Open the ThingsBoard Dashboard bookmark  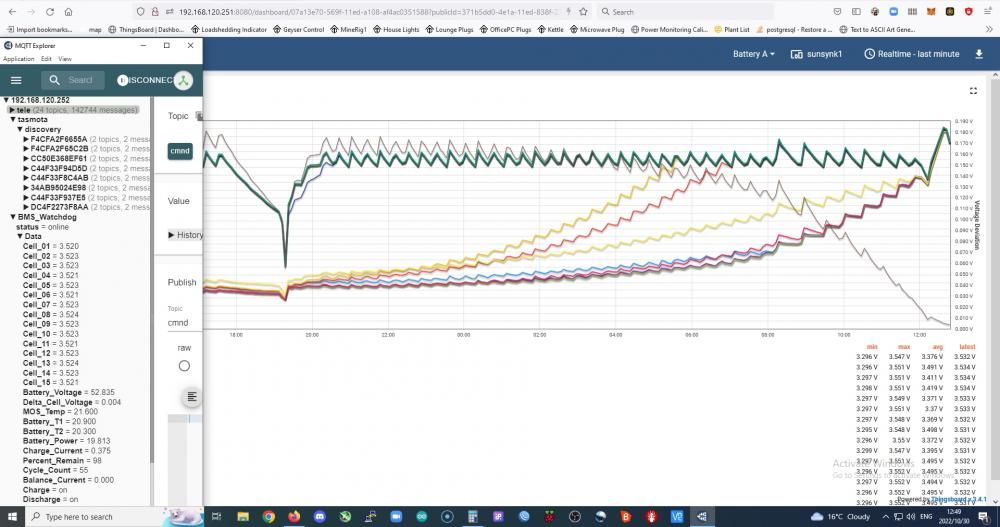146,29
